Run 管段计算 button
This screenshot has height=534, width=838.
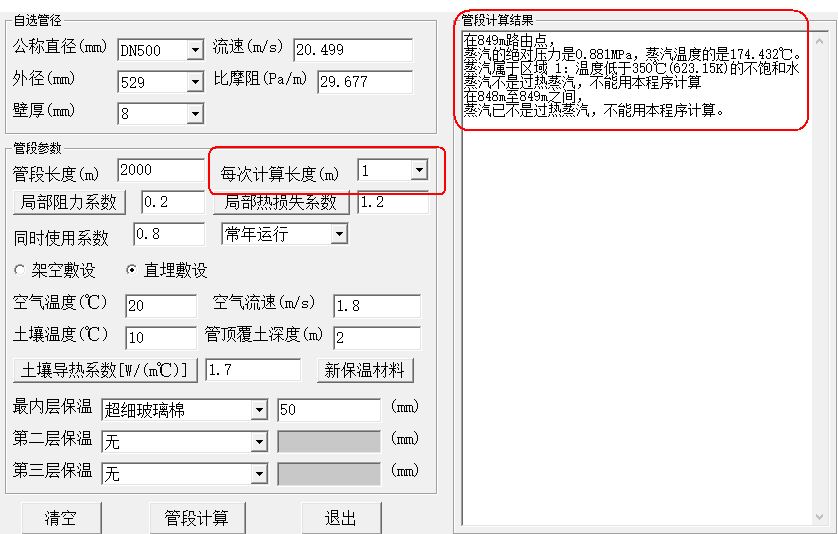point(196,518)
